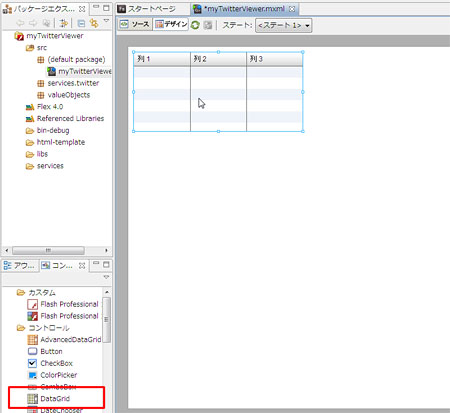Viewport: 450px width, 413px height.
Task: Select the services folder
Action: (45, 166)
